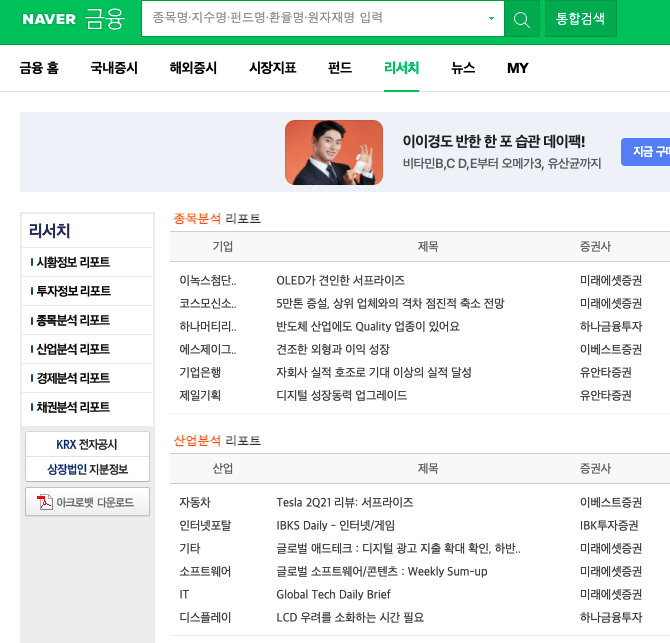Viewport: 670px width, 643px height.
Task: Open report 반도체 산업에도 Quality 업종이 있어요
Action: (368, 327)
